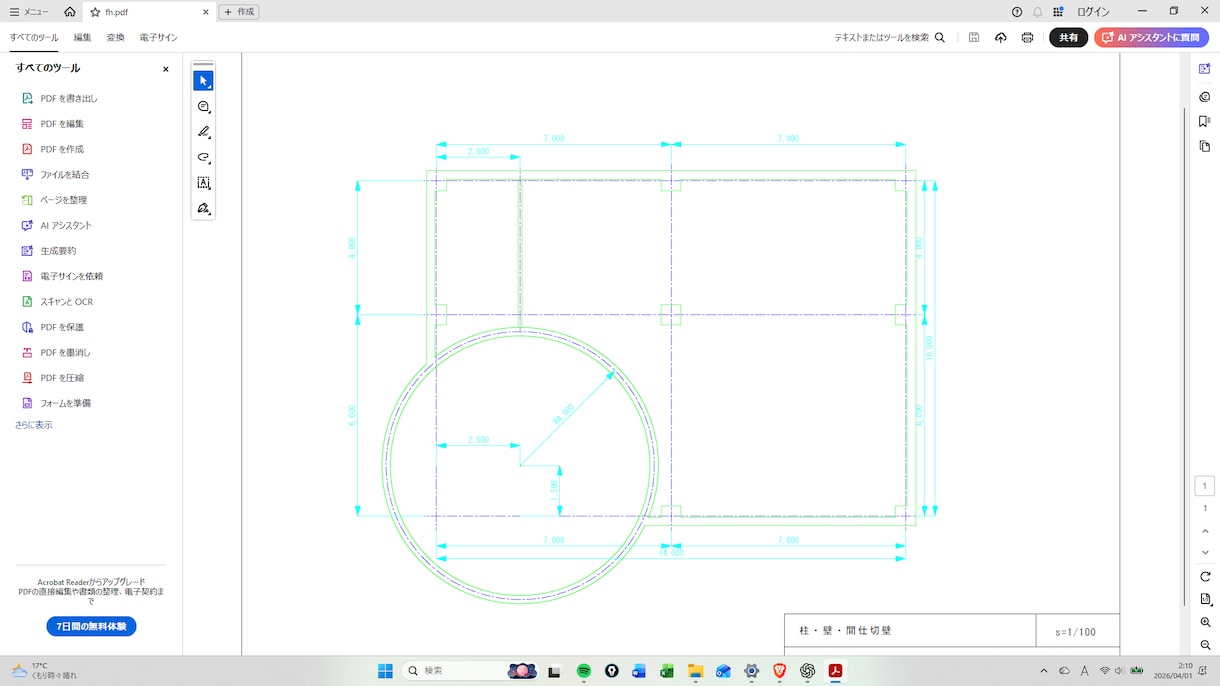Open the メニュー hamburger menu

point(29,12)
